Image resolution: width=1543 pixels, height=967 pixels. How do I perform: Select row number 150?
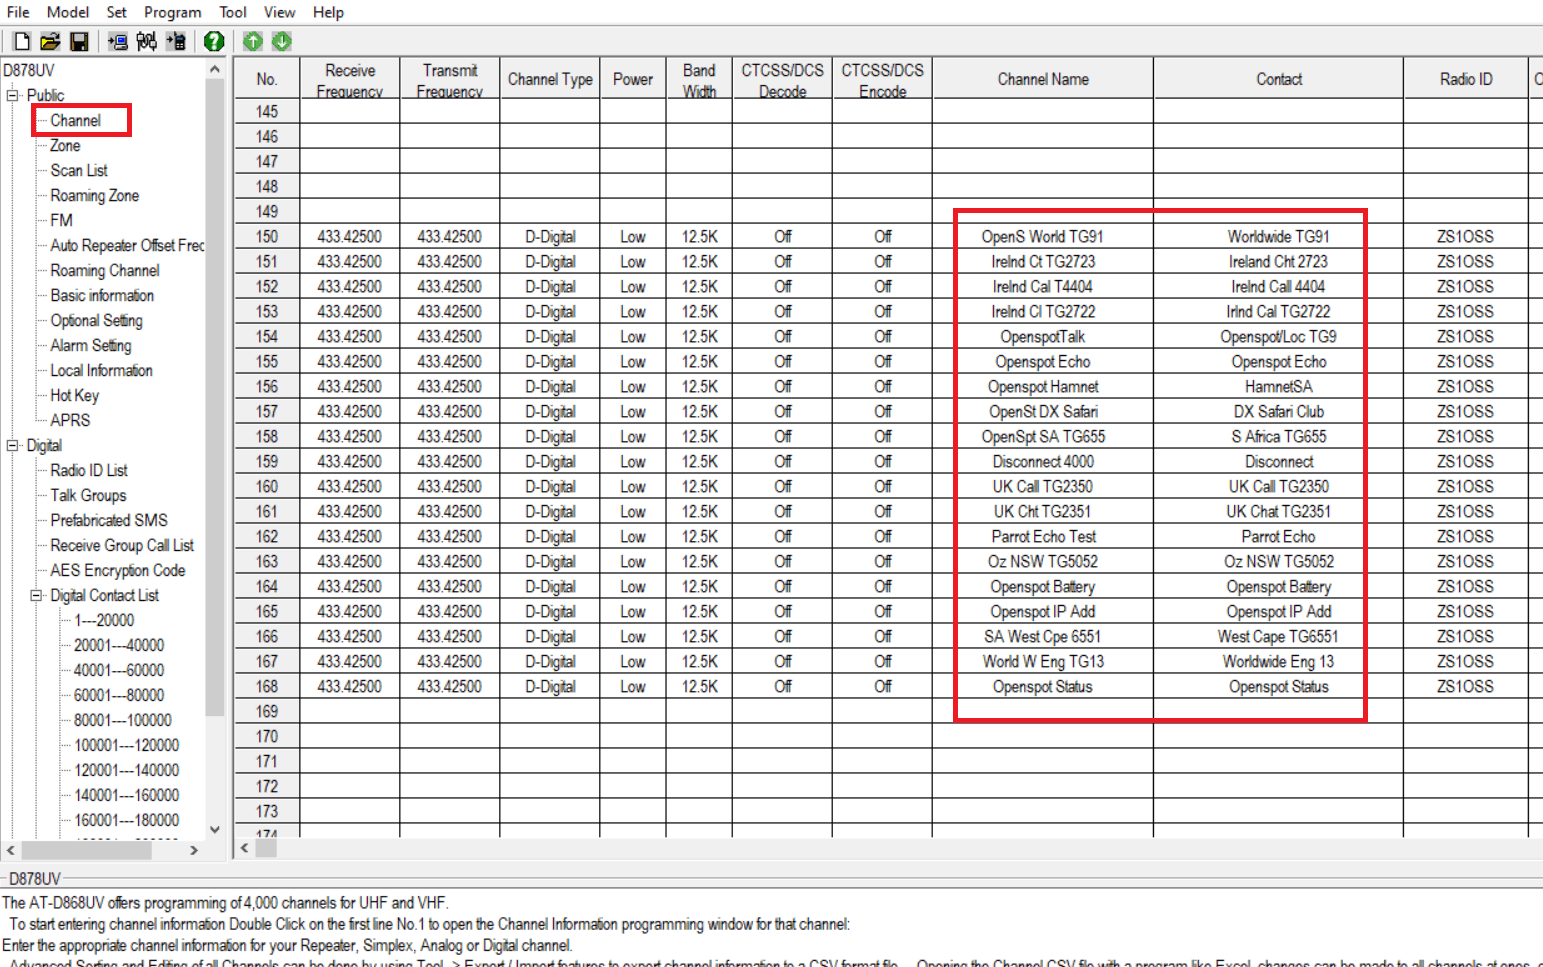click(267, 237)
